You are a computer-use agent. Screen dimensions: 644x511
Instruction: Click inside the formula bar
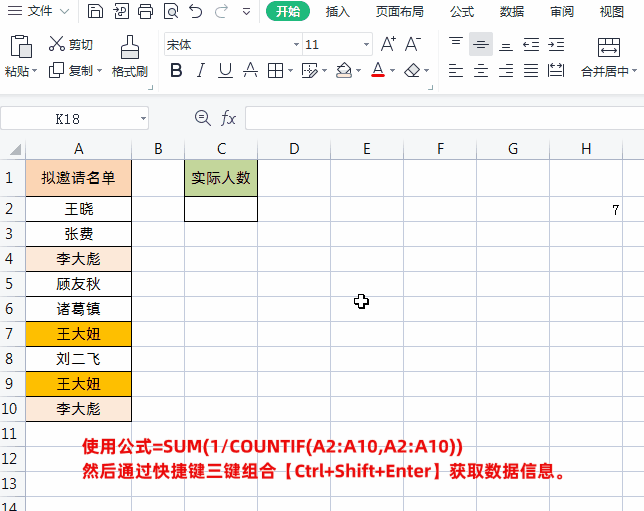coord(444,118)
